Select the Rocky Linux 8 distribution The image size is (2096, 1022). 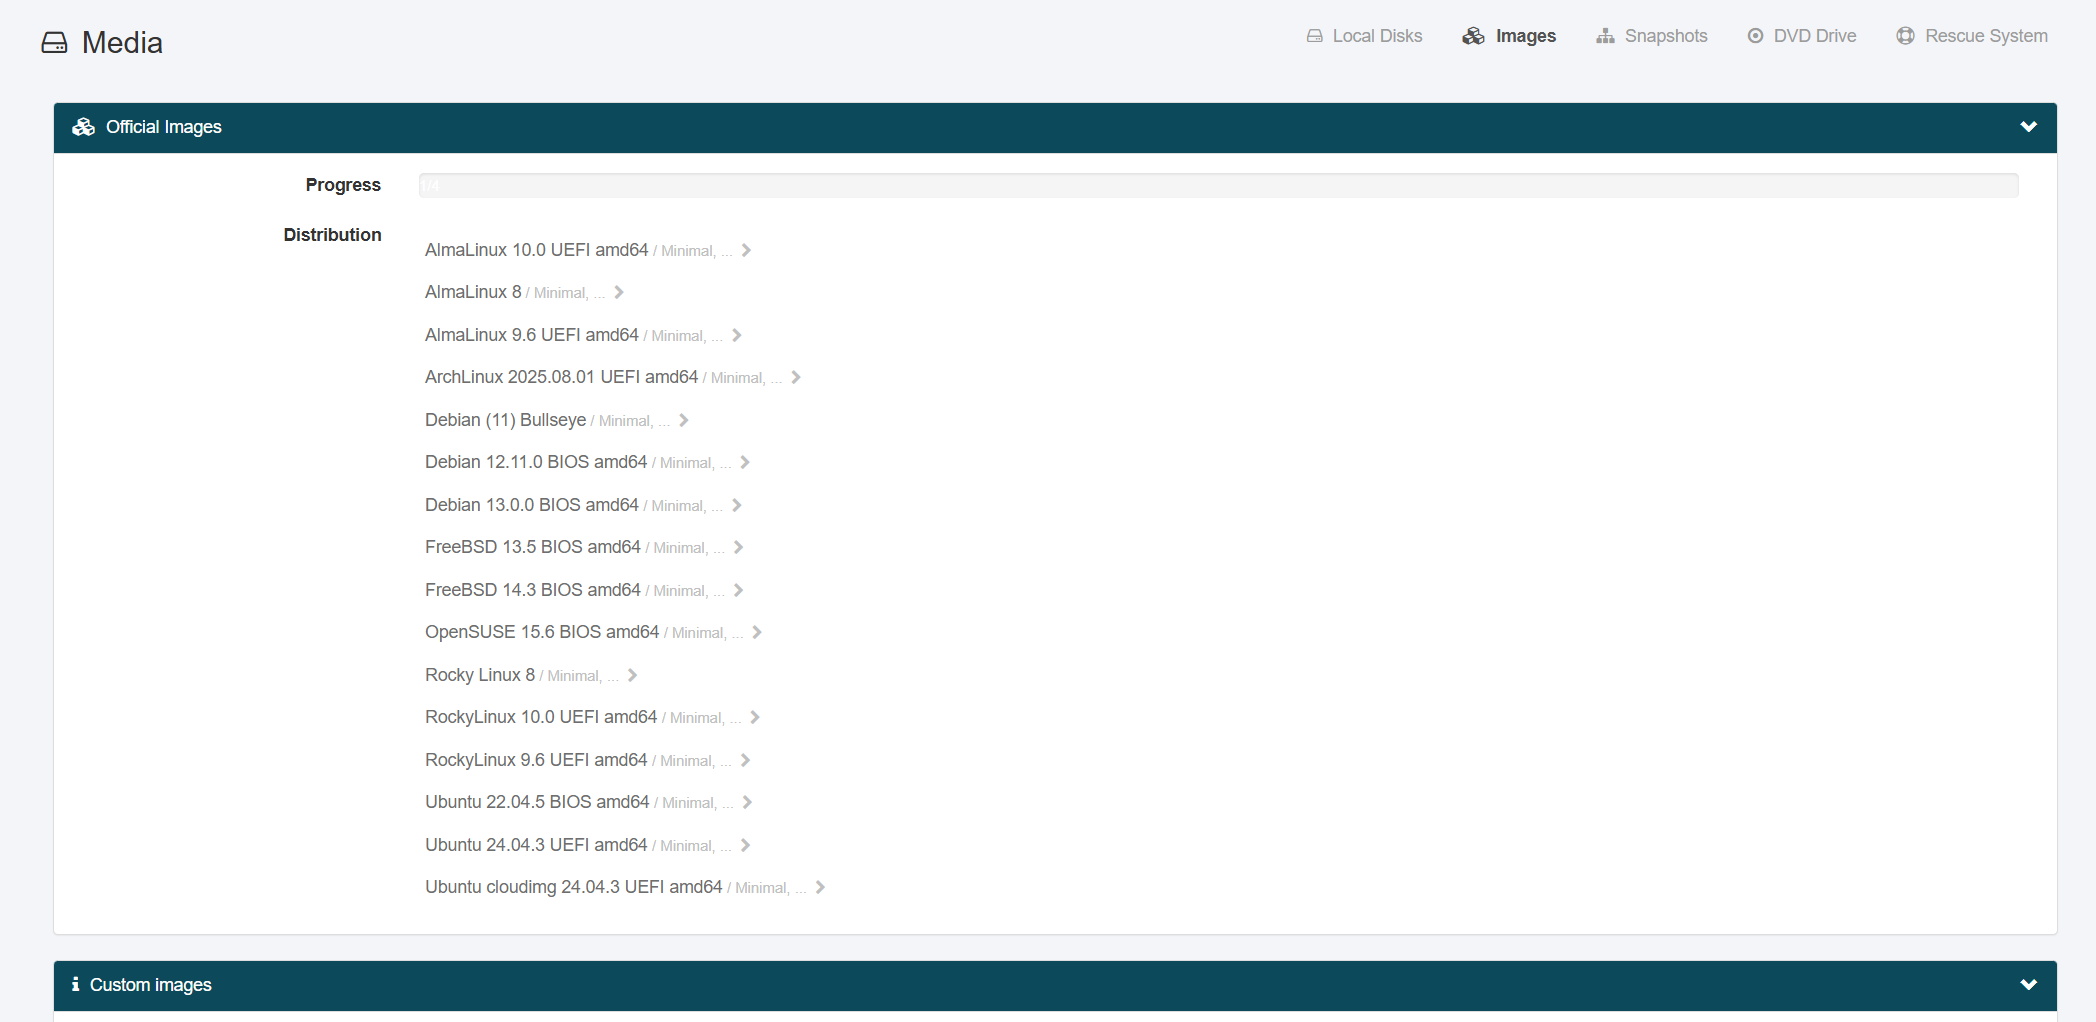(x=480, y=675)
